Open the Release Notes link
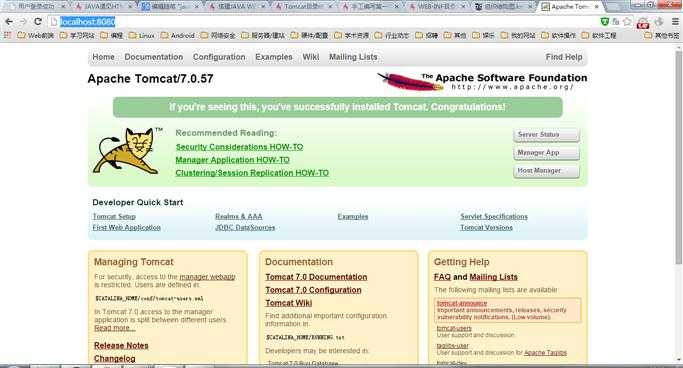The width and height of the screenshot is (683, 368). click(x=121, y=345)
